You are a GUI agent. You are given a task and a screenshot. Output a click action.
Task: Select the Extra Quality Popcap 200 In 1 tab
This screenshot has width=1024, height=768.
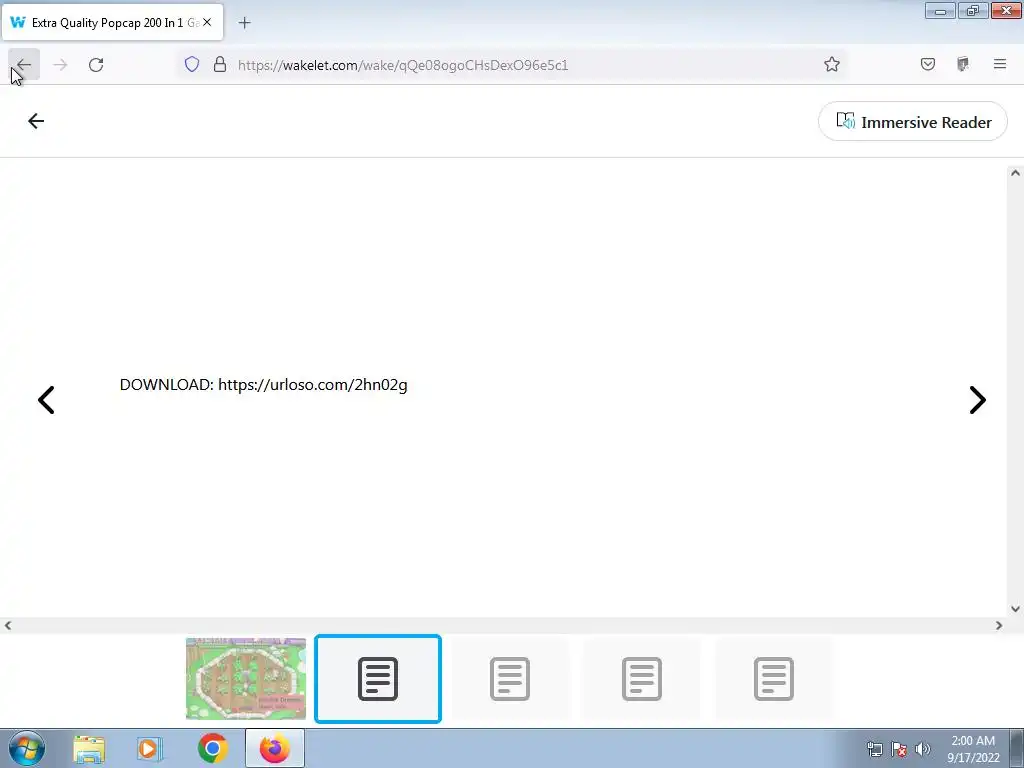(x=113, y=22)
